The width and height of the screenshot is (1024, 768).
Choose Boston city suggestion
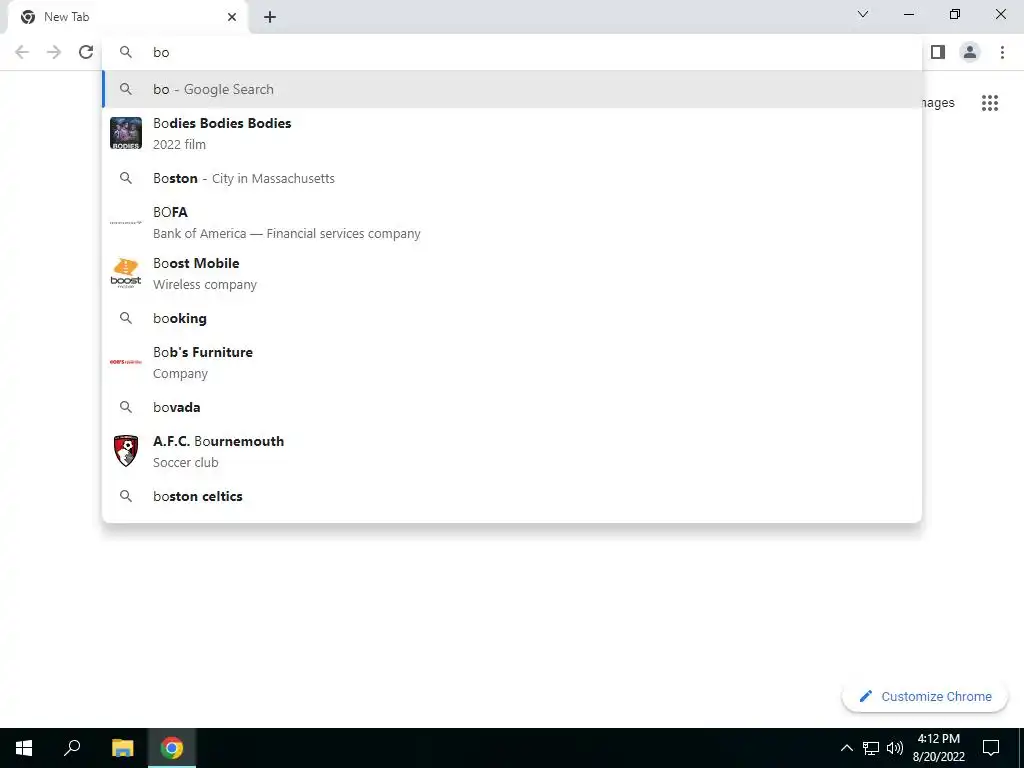pyautogui.click(x=513, y=178)
